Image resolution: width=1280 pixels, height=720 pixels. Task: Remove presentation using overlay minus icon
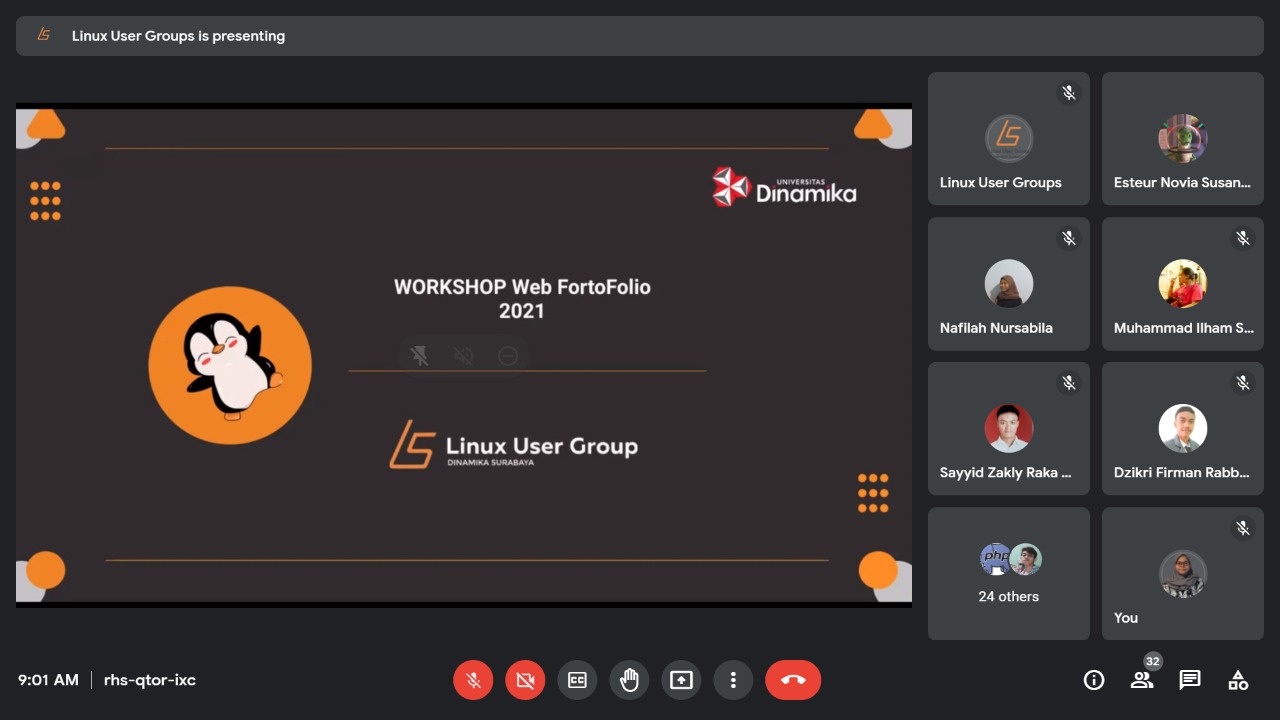(508, 356)
